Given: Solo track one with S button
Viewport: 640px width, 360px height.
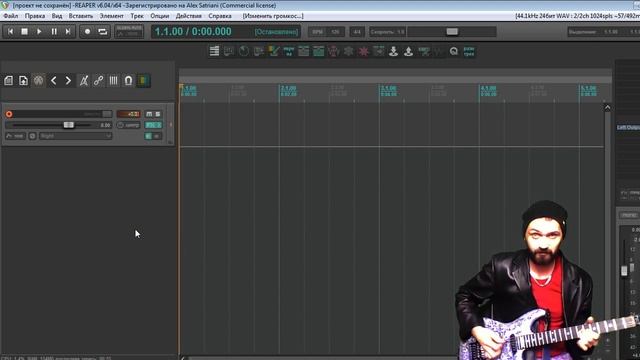Looking at the screenshot, I should pos(158,114).
